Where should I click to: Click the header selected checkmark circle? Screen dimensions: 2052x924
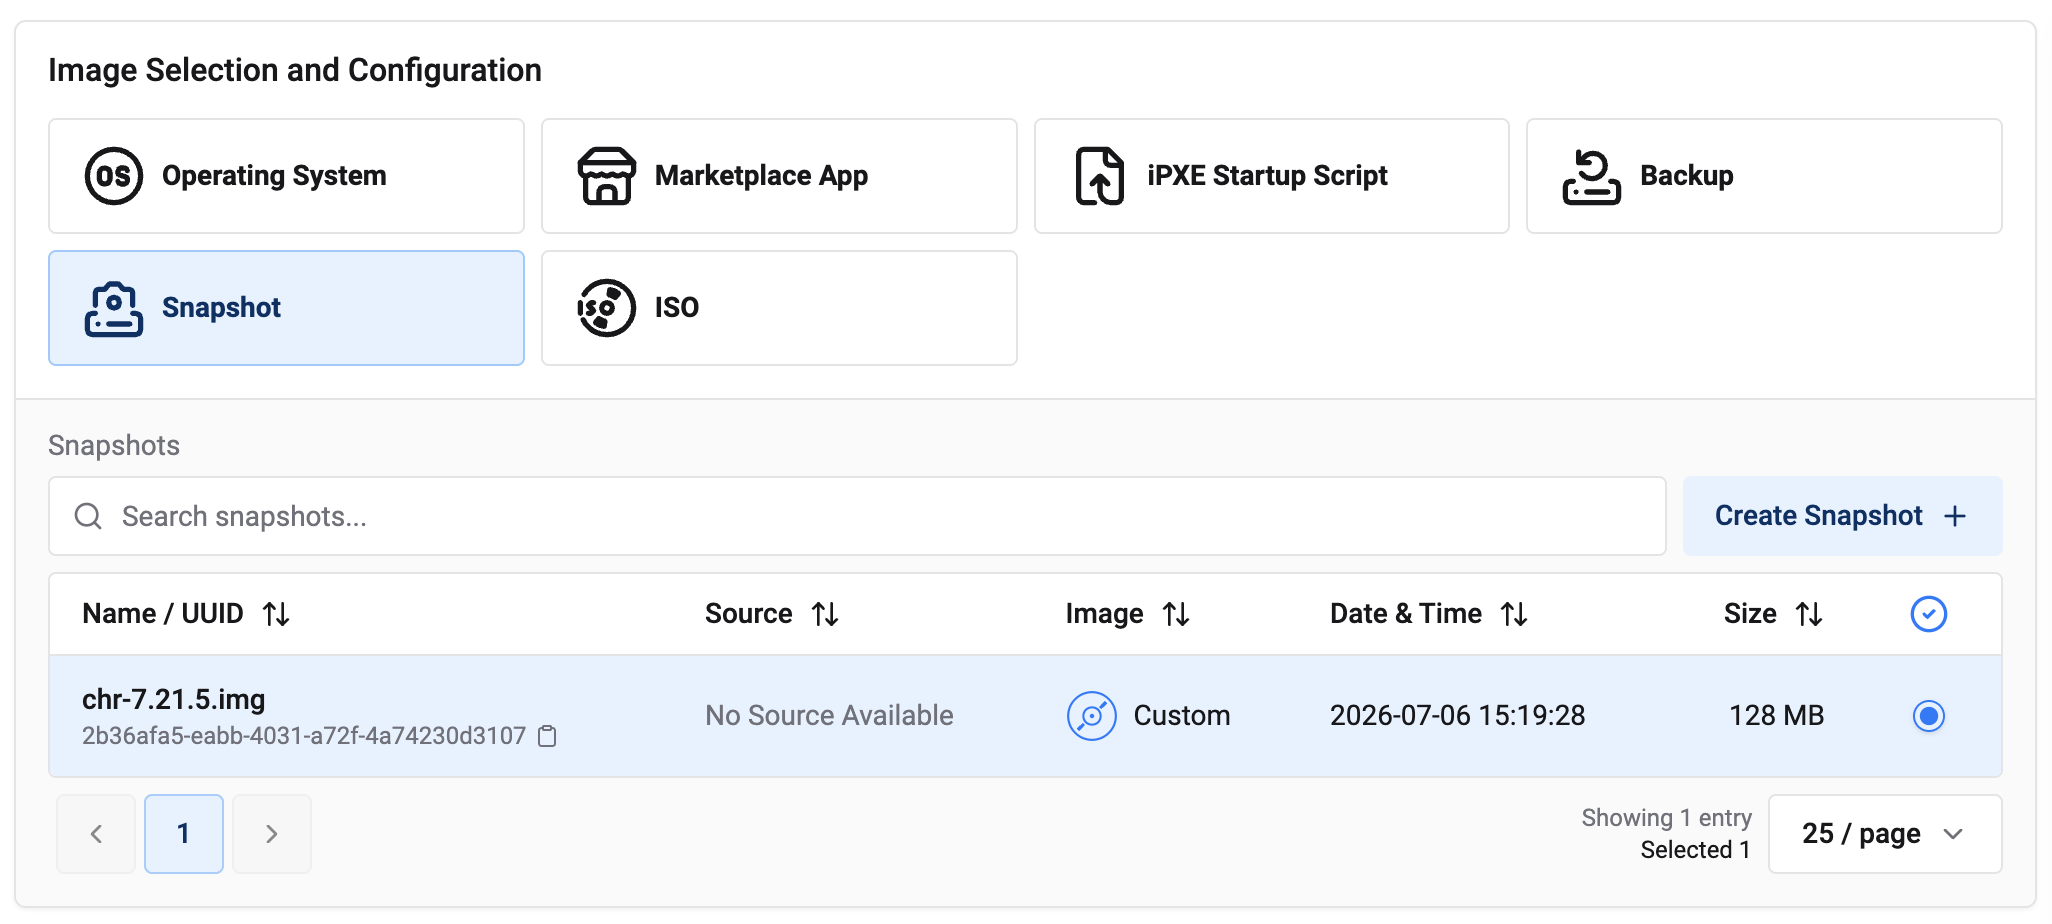(x=1928, y=614)
